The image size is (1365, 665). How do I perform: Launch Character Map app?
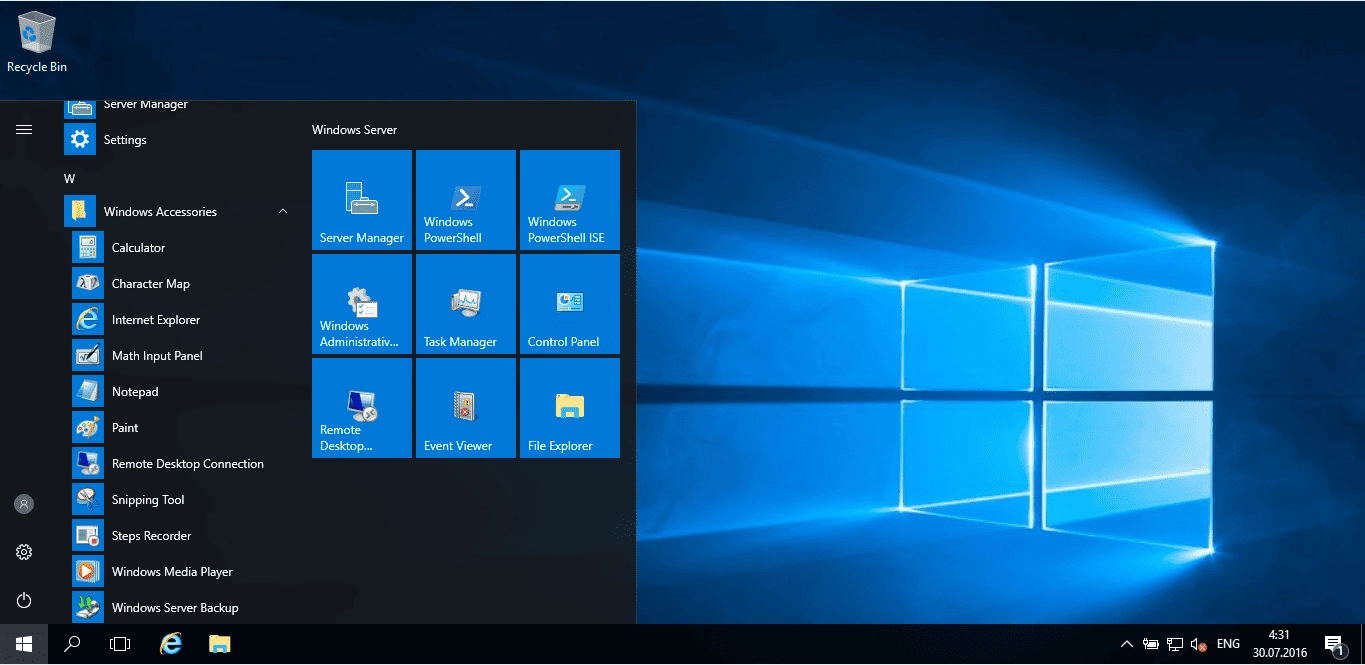click(180, 284)
